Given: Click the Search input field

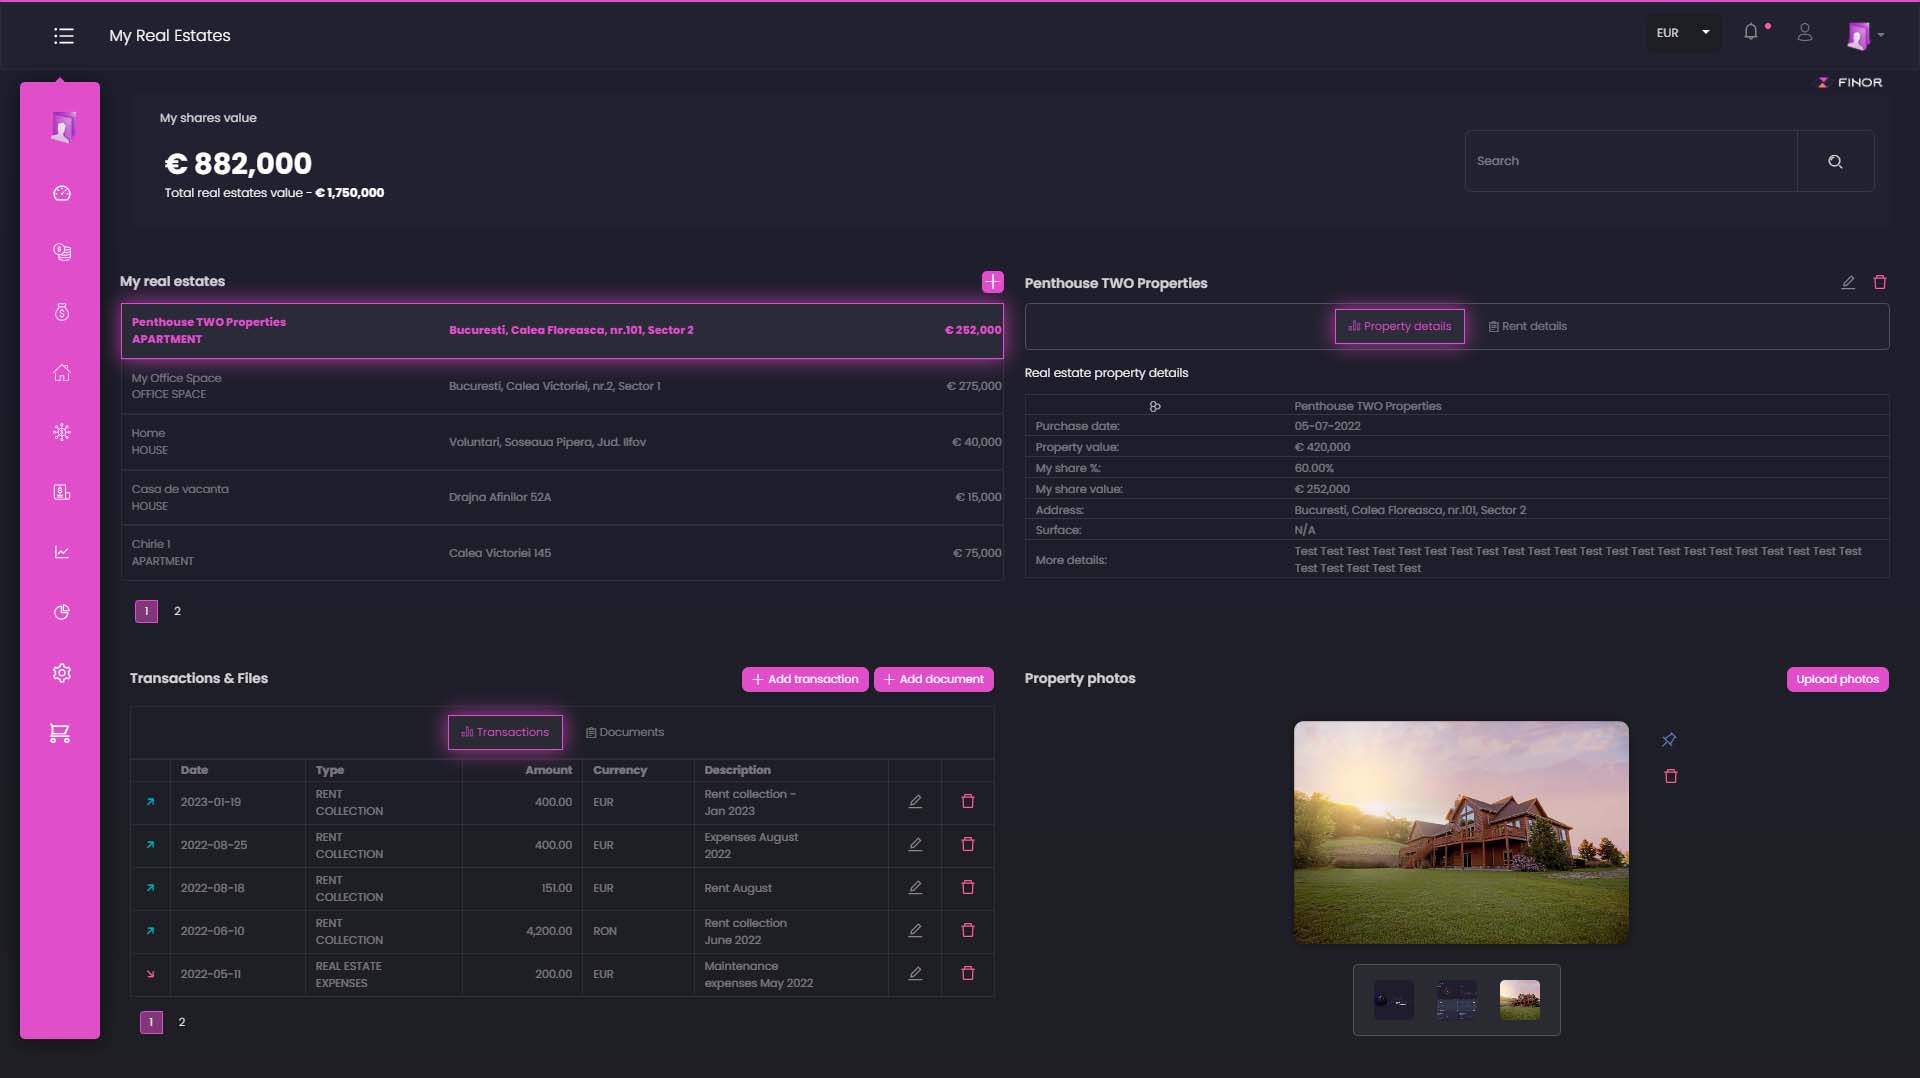Looking at the screenshot, I should point(1631,161).
